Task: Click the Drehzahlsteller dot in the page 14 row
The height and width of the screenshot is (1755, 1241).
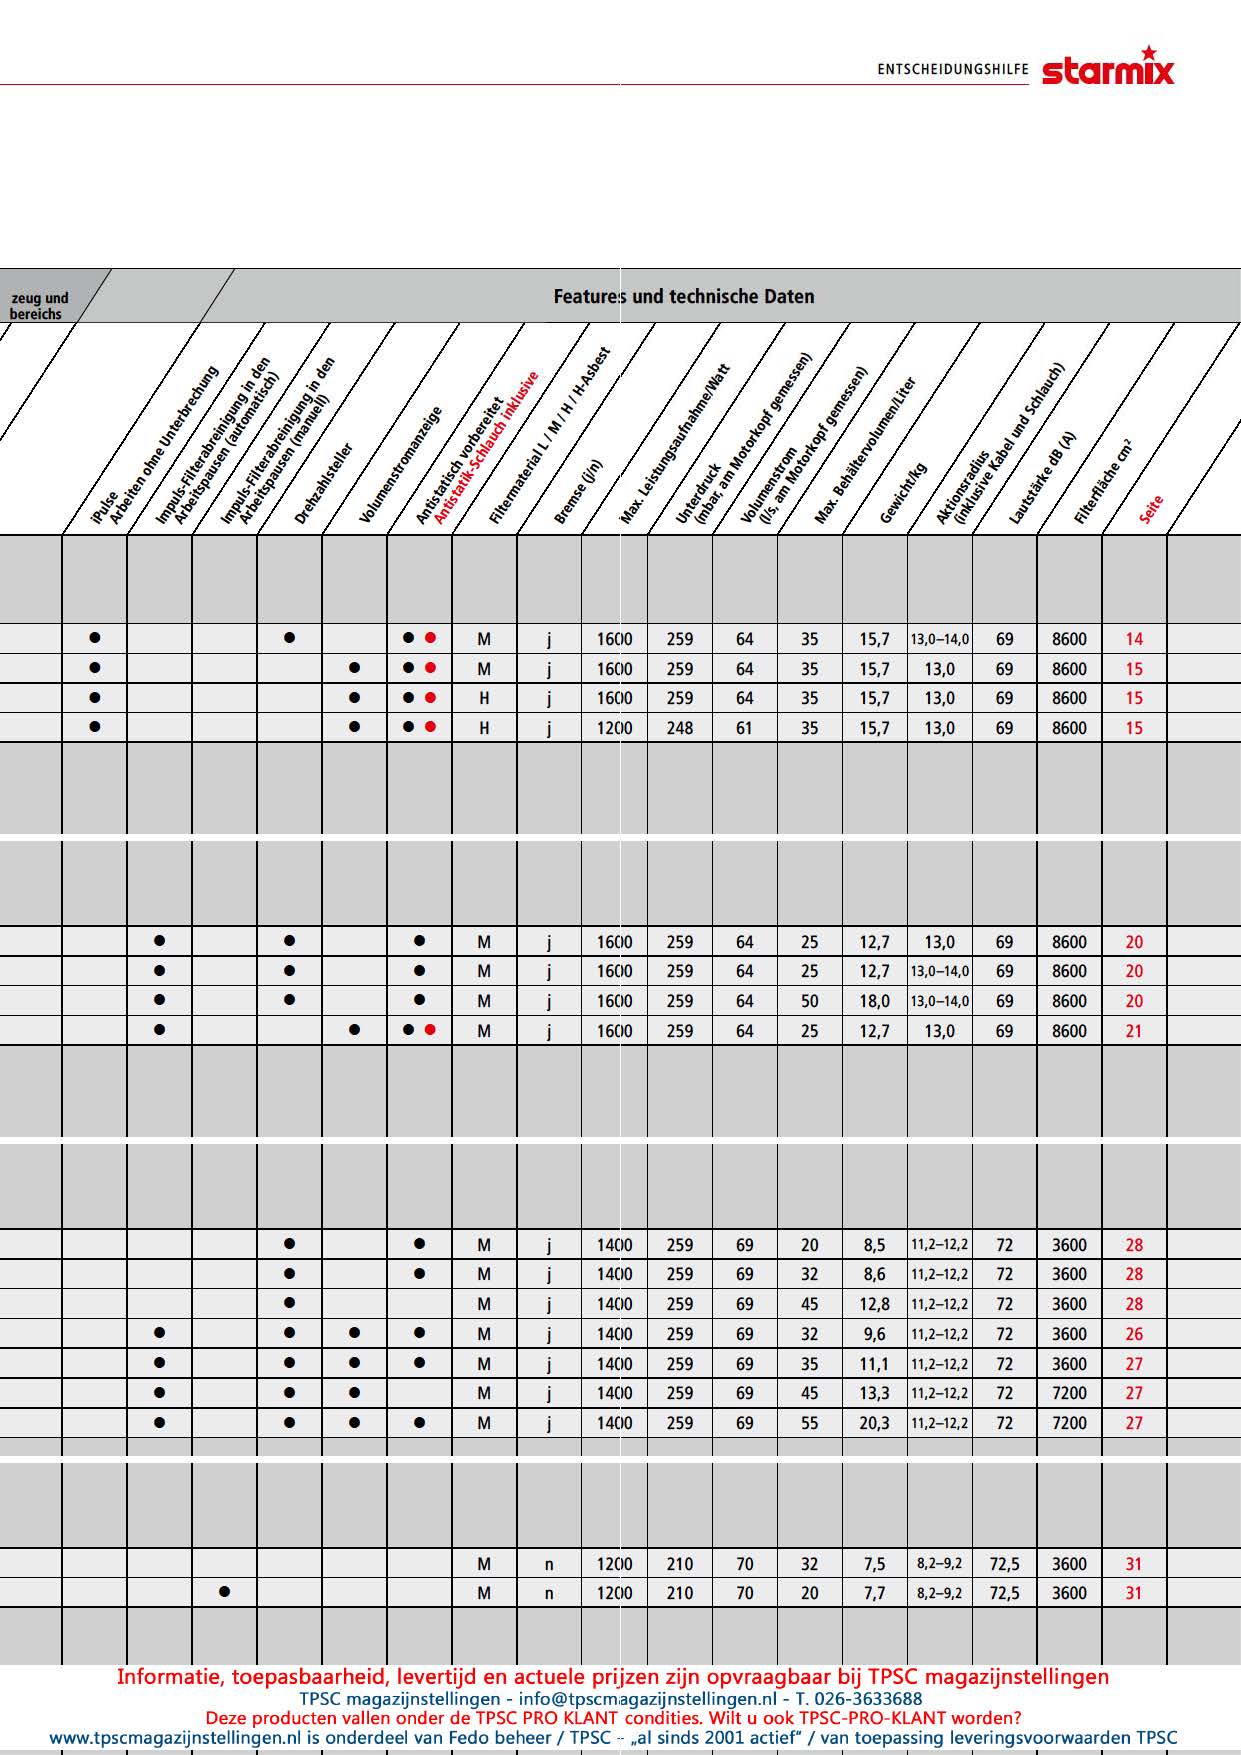Action: tap(289, 636)
